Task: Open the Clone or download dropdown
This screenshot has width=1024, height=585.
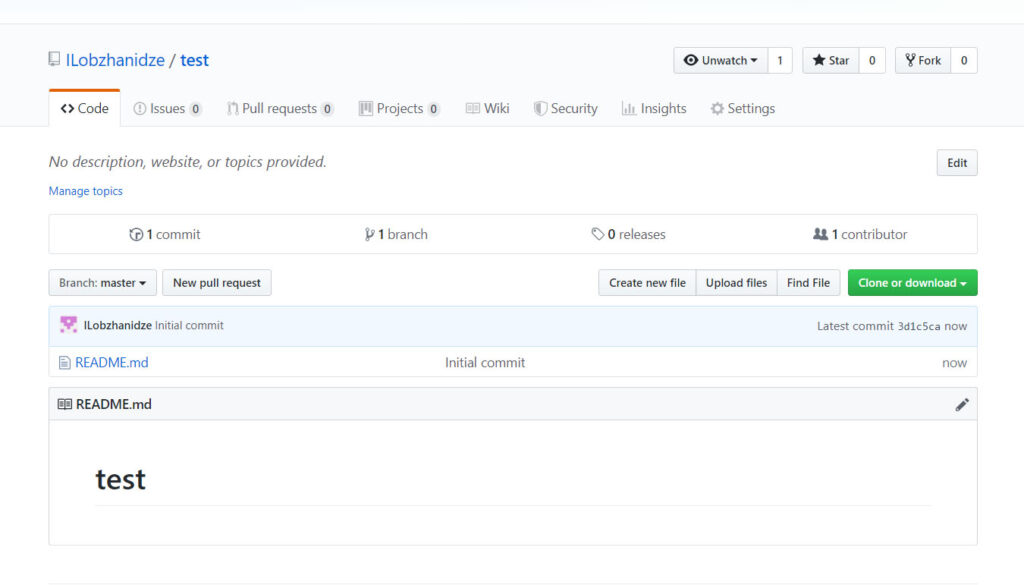Action: pyautogui.click(x=912, y=283)
